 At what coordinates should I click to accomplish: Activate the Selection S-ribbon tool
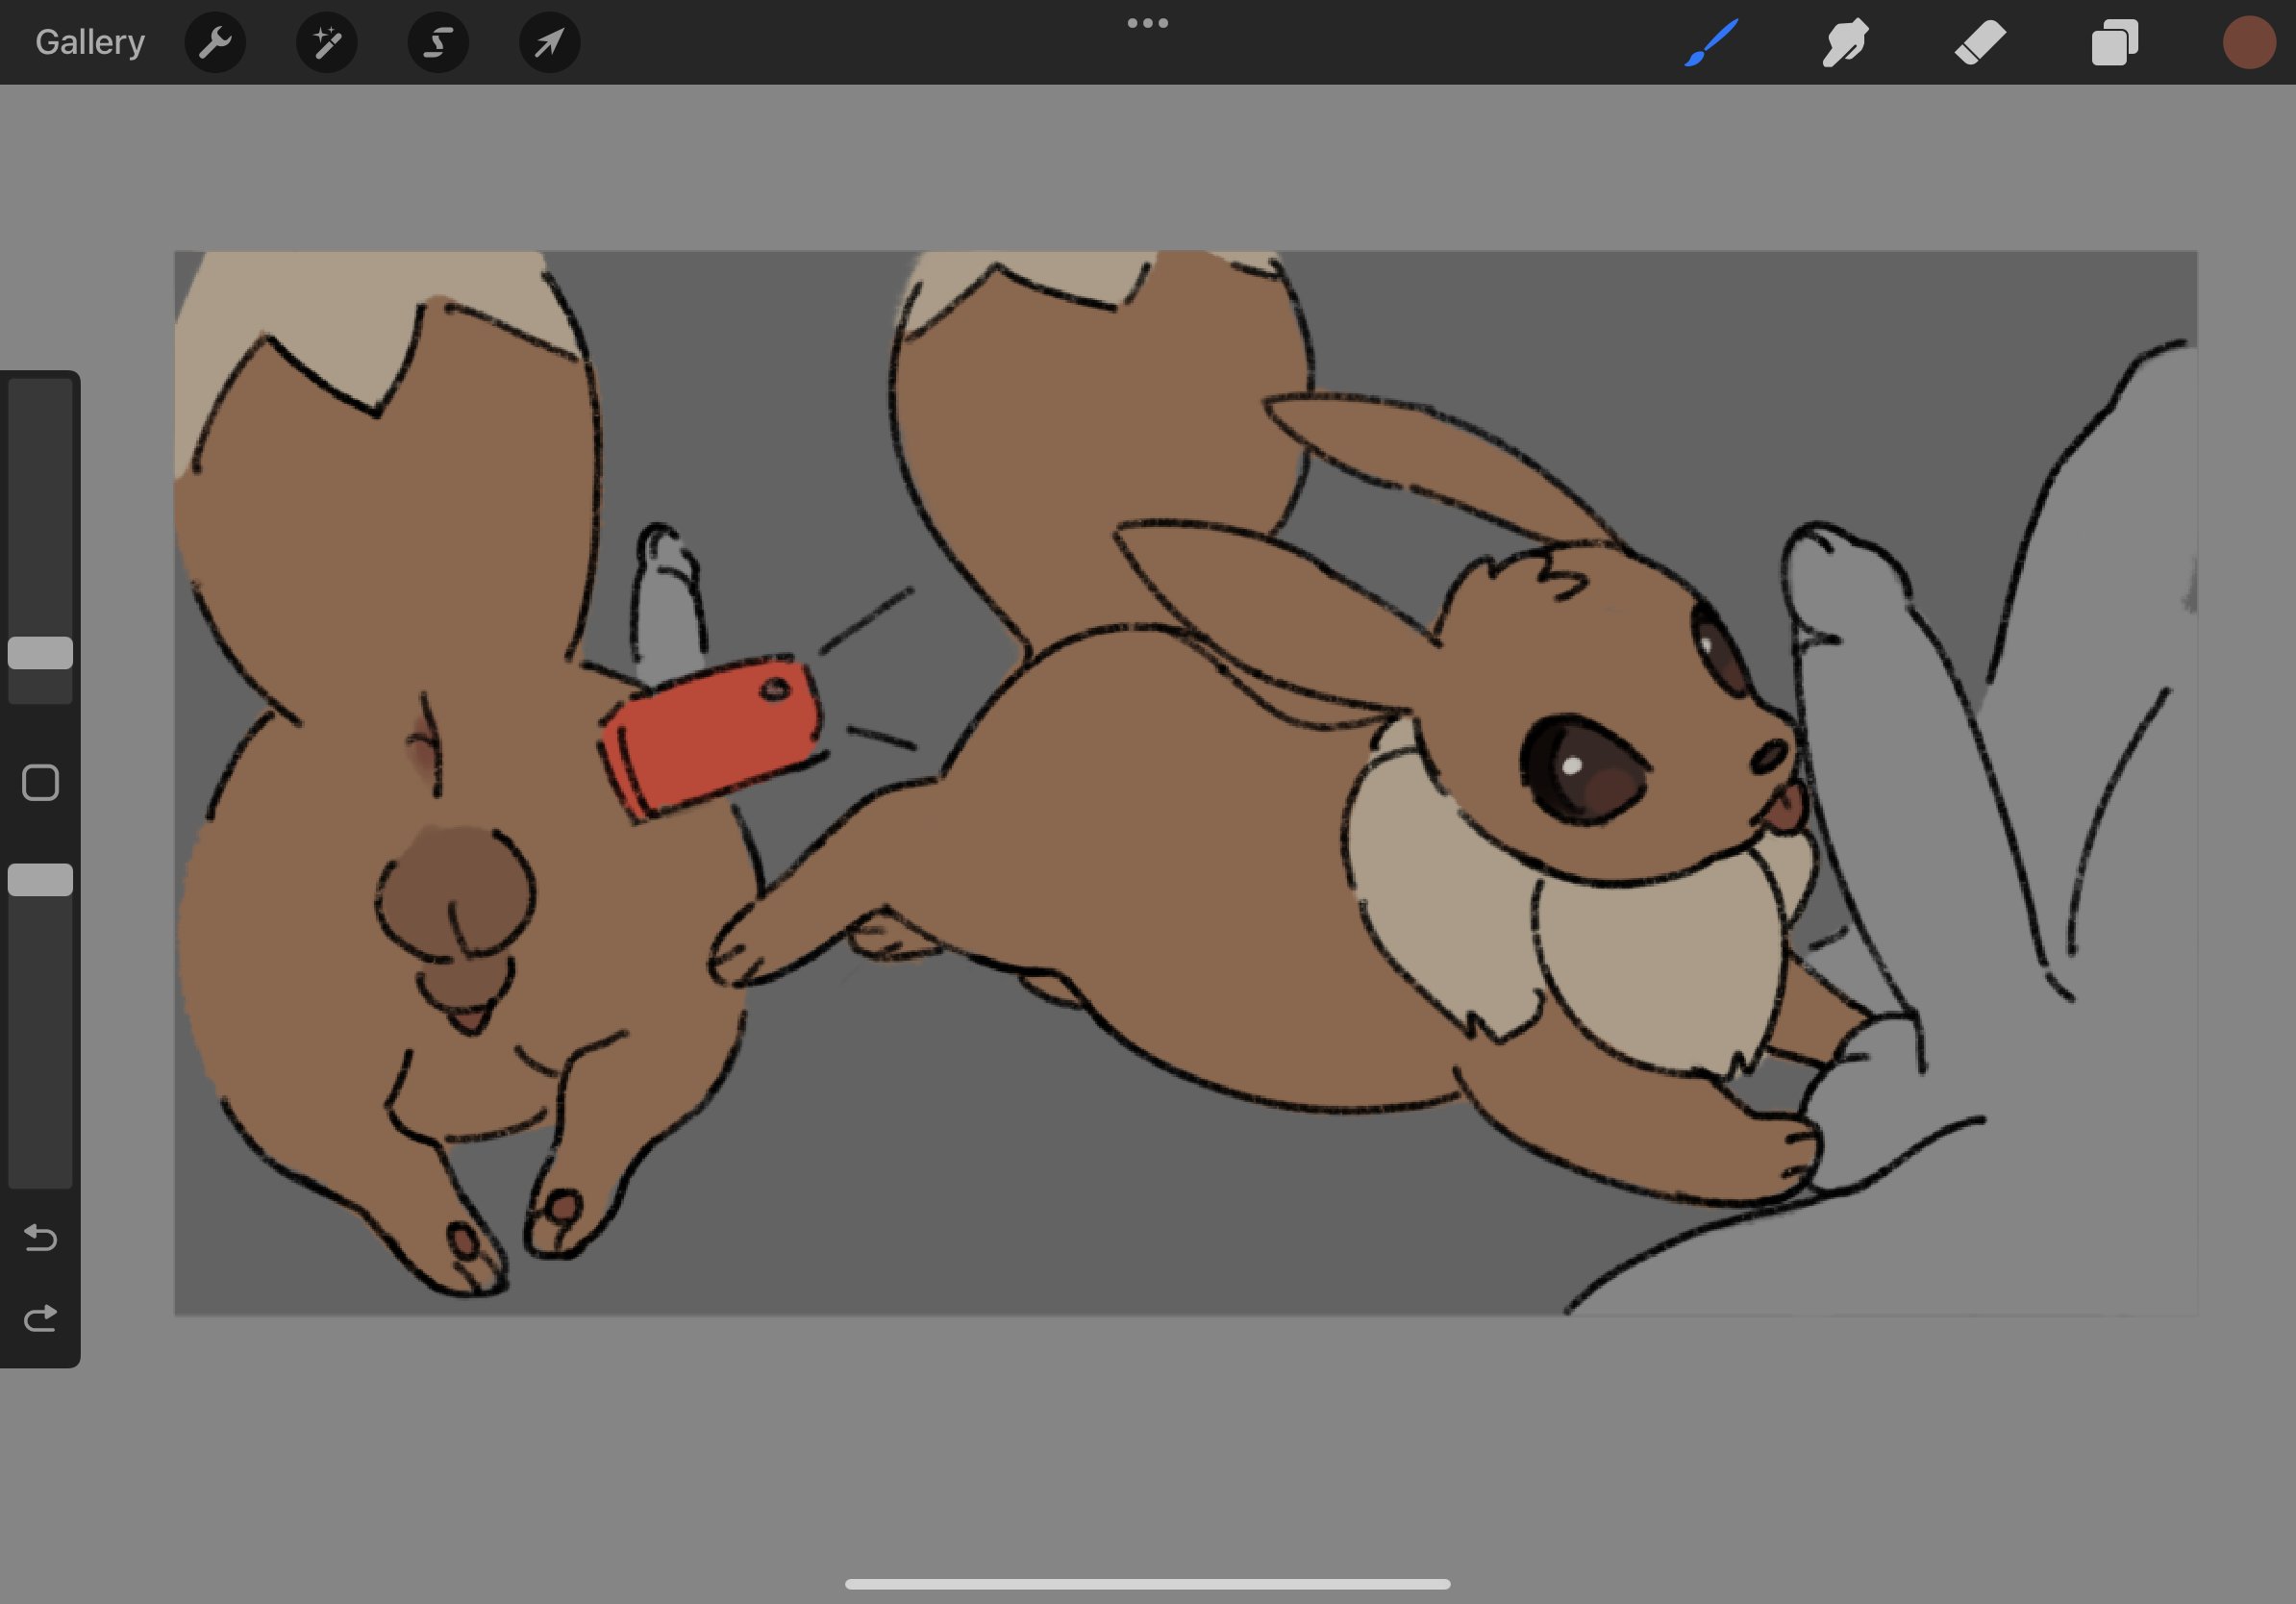click(x=438, y=42)
